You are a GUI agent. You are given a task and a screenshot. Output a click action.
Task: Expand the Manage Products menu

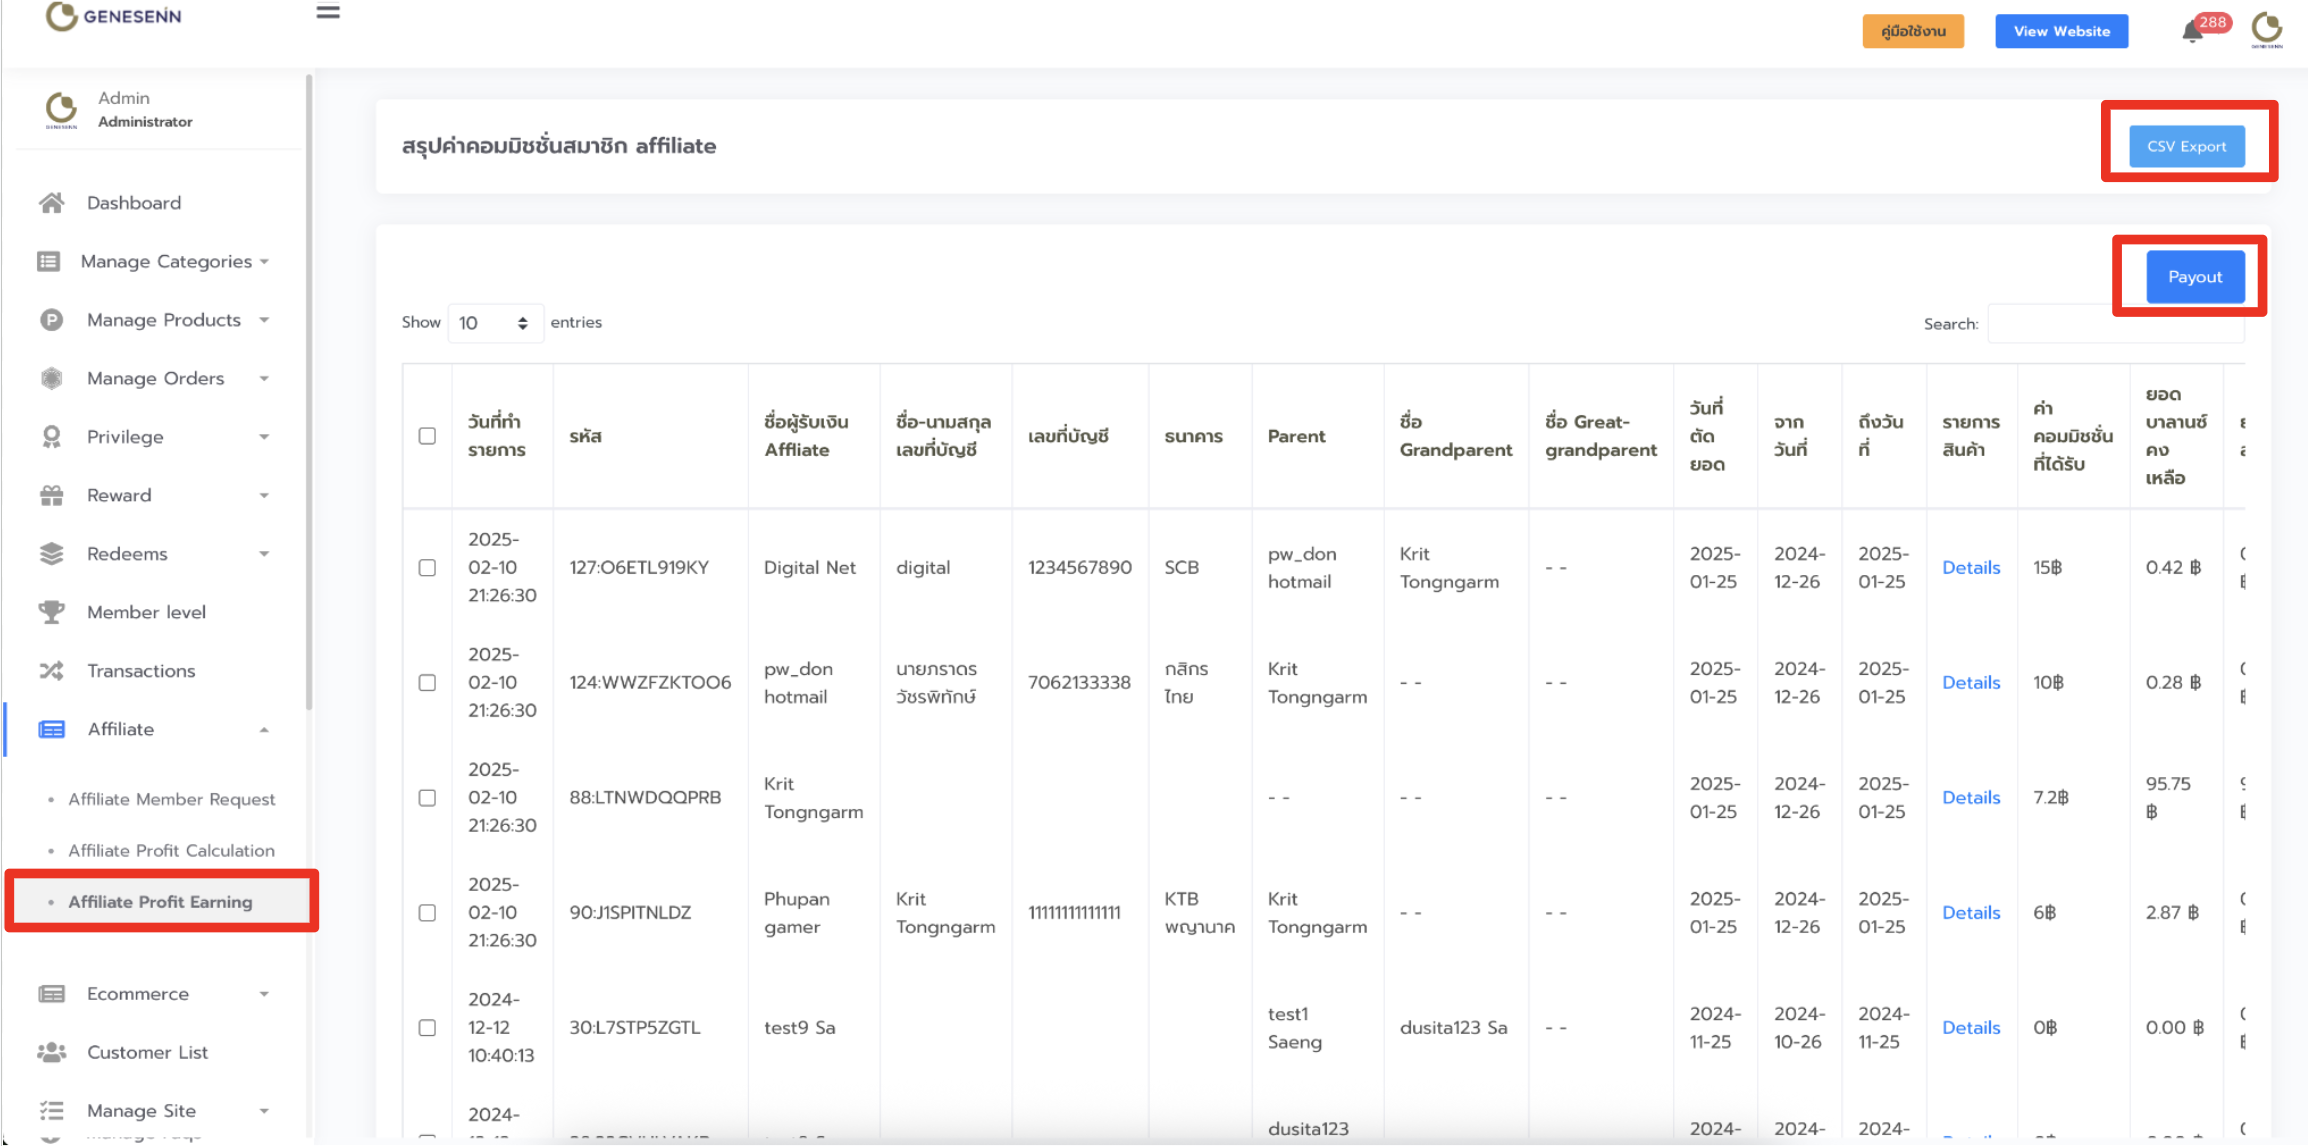[164, 320]
